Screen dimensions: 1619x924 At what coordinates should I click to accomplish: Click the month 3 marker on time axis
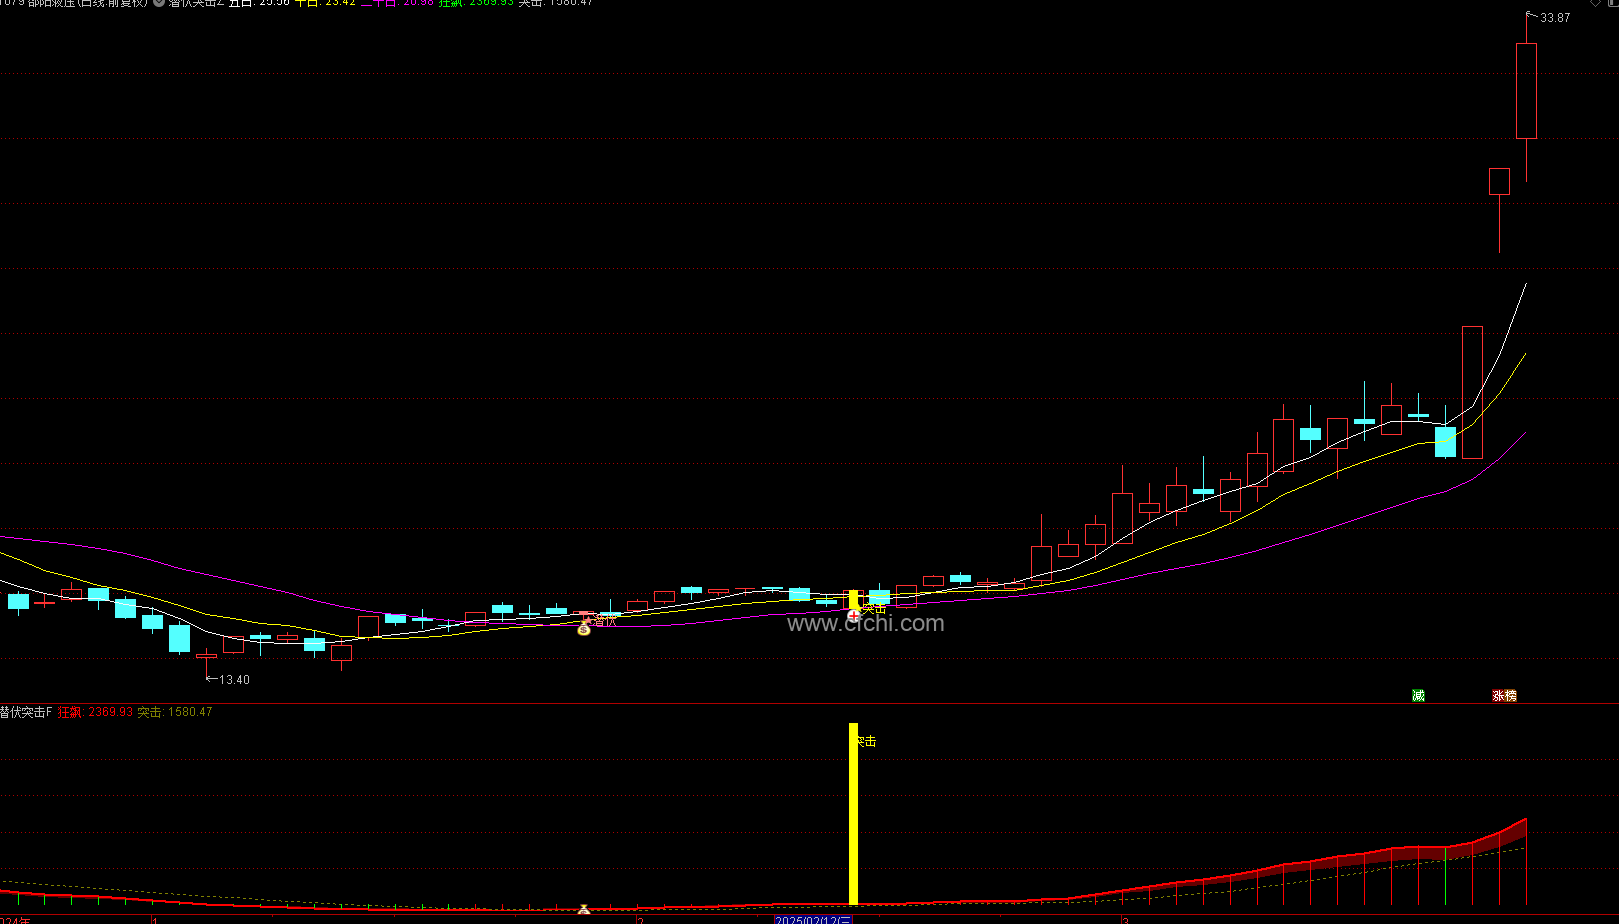(1125, 919)
